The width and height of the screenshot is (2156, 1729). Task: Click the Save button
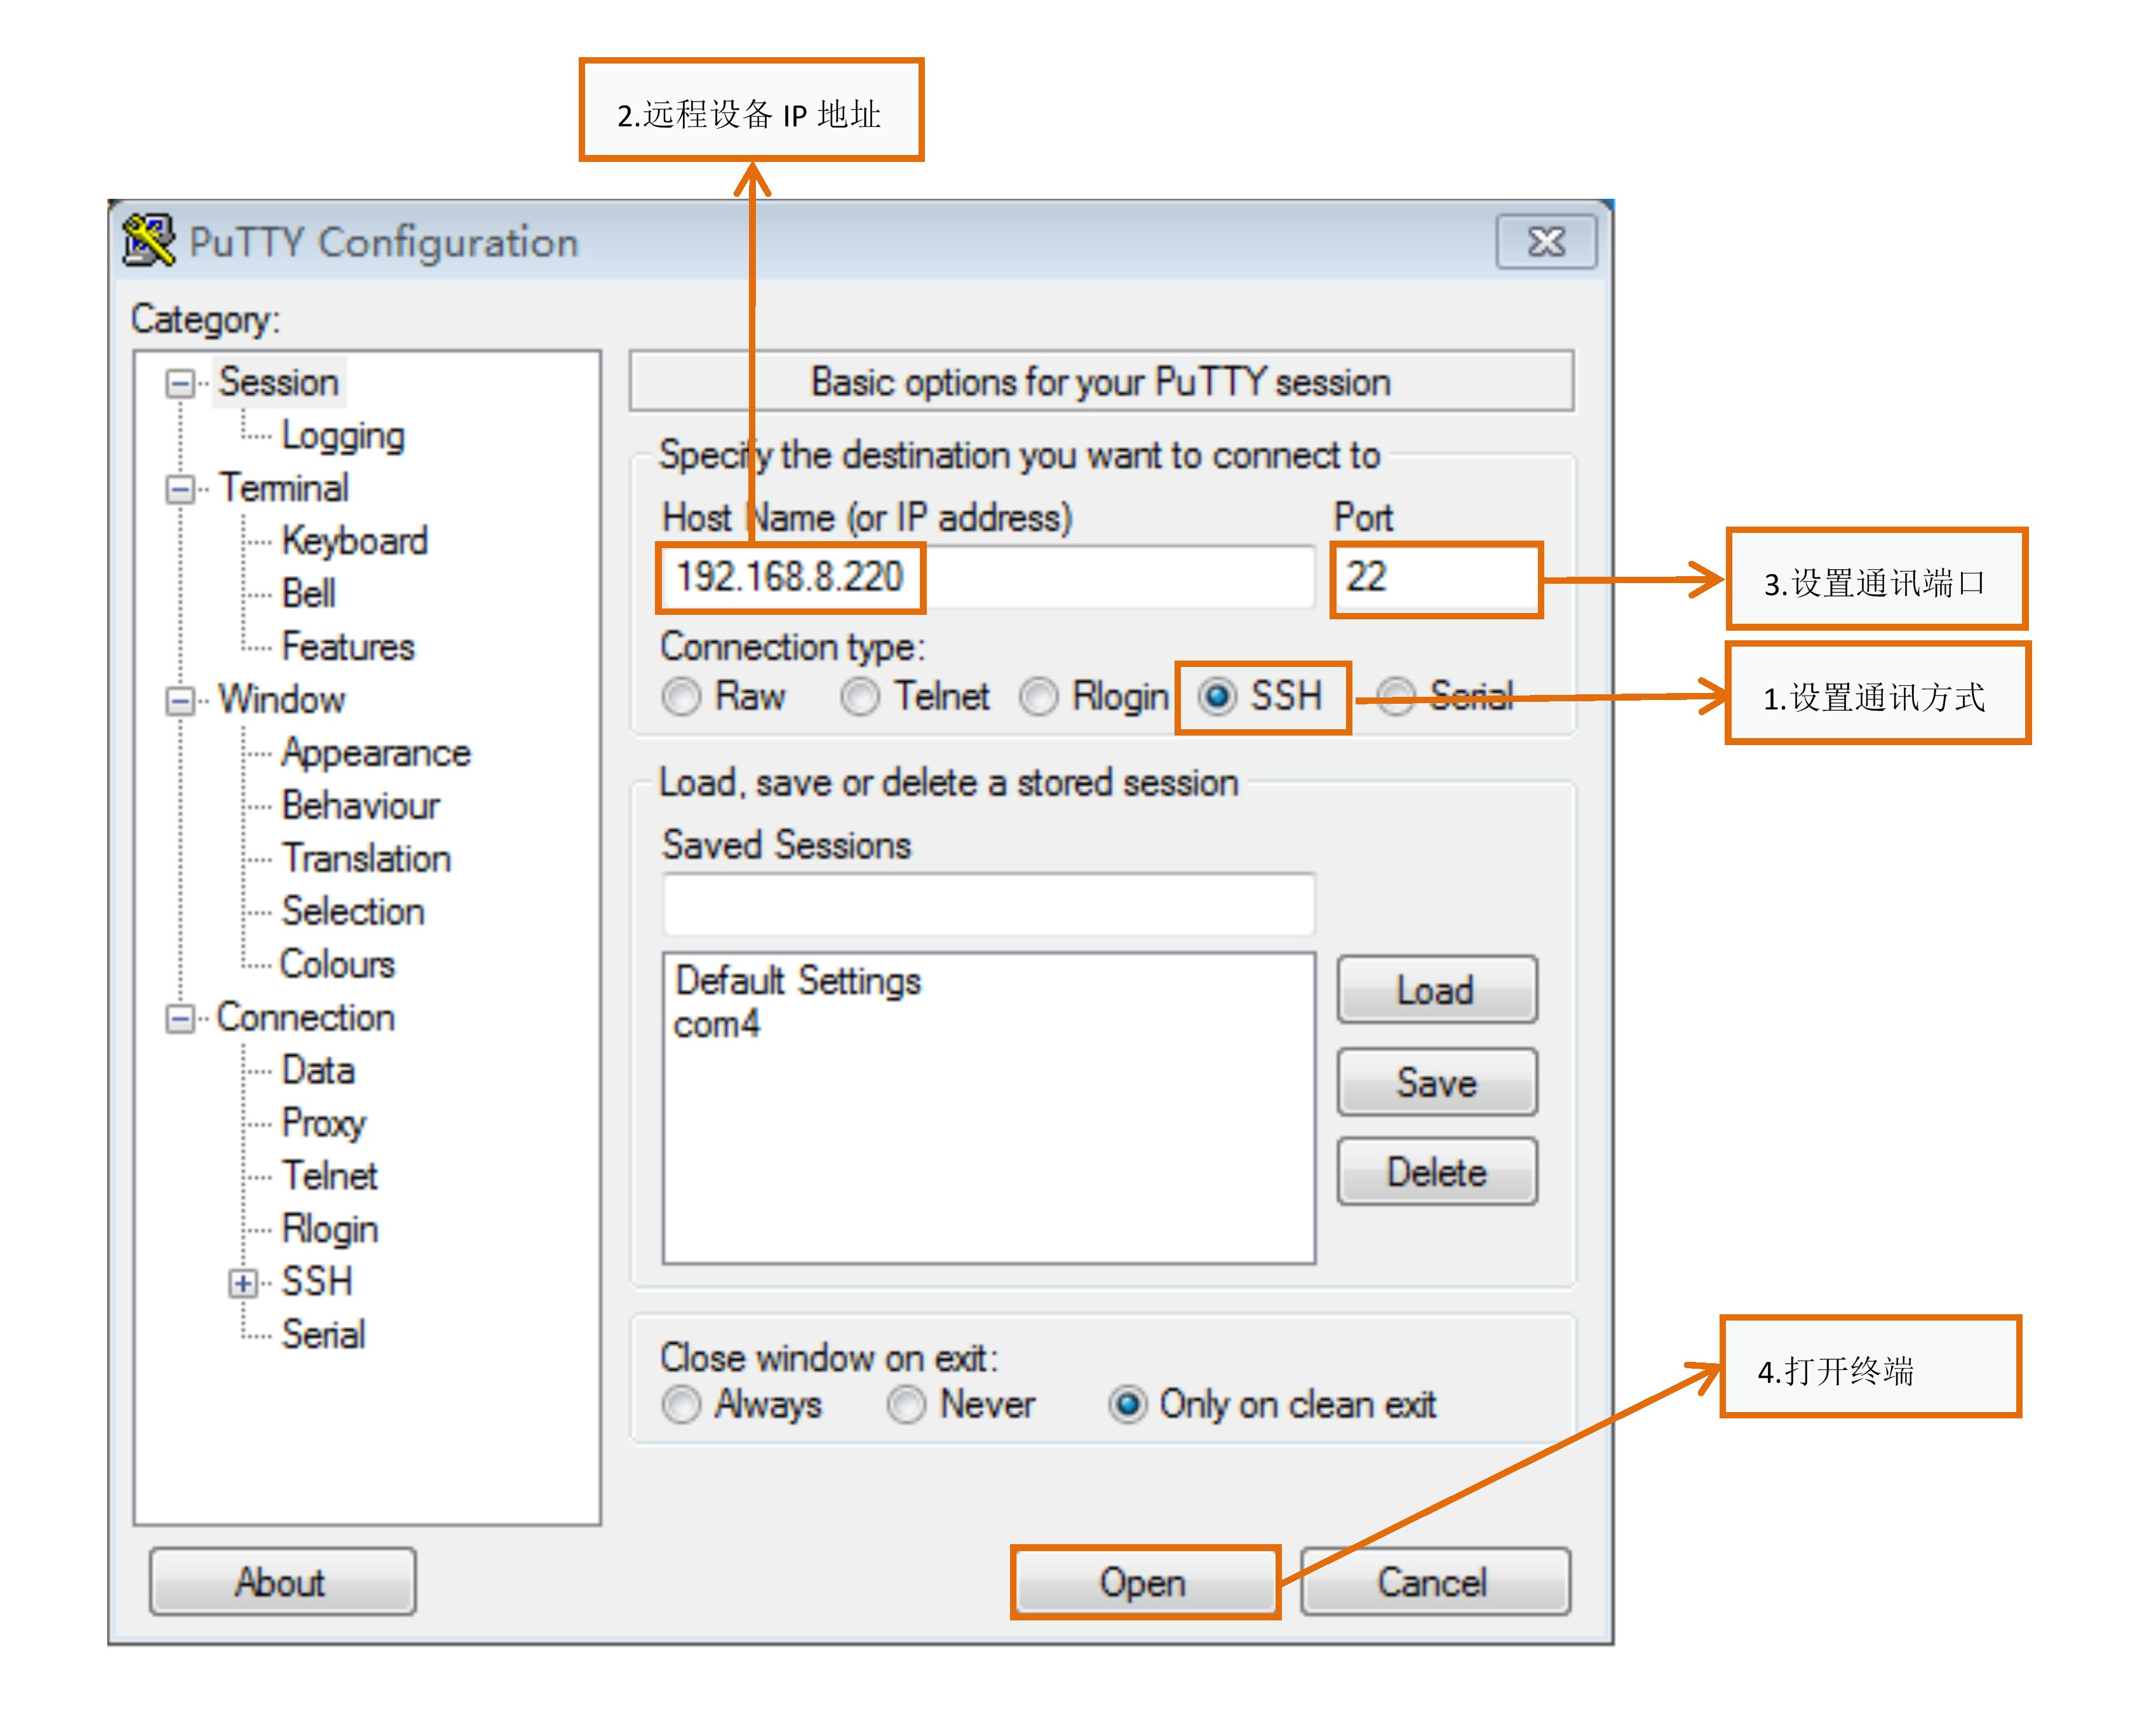(x=1437, y=1082)
